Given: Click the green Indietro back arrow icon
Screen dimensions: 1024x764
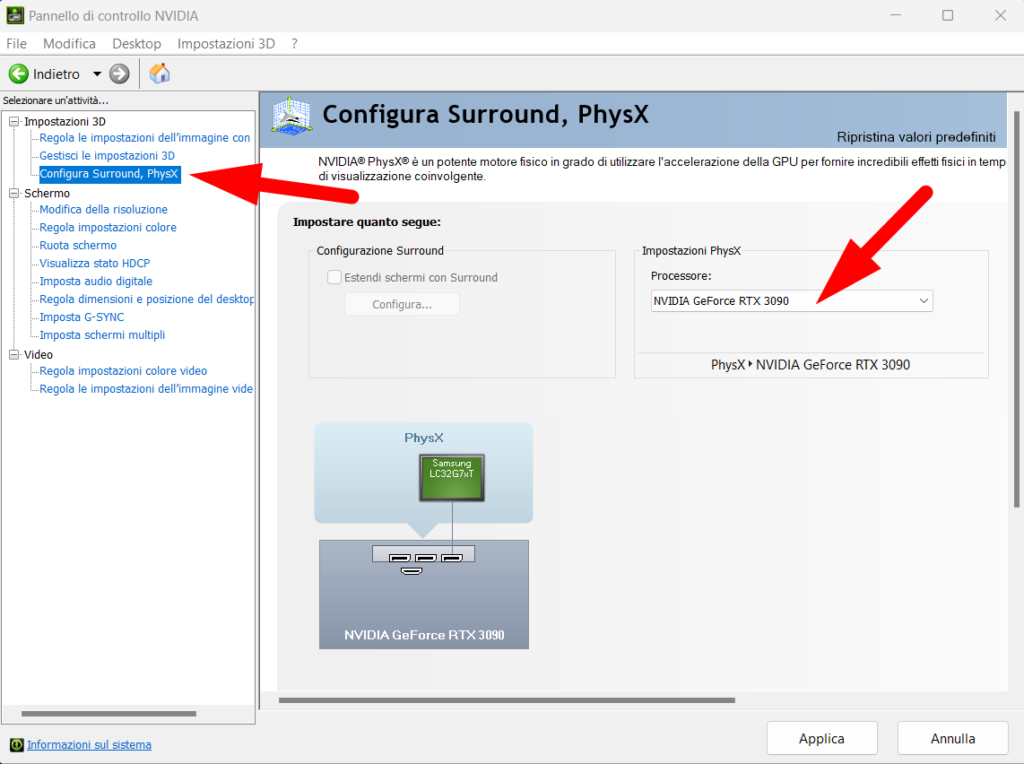Looking at the screenshot, I should pyautogui.click(x=18, y=74).
